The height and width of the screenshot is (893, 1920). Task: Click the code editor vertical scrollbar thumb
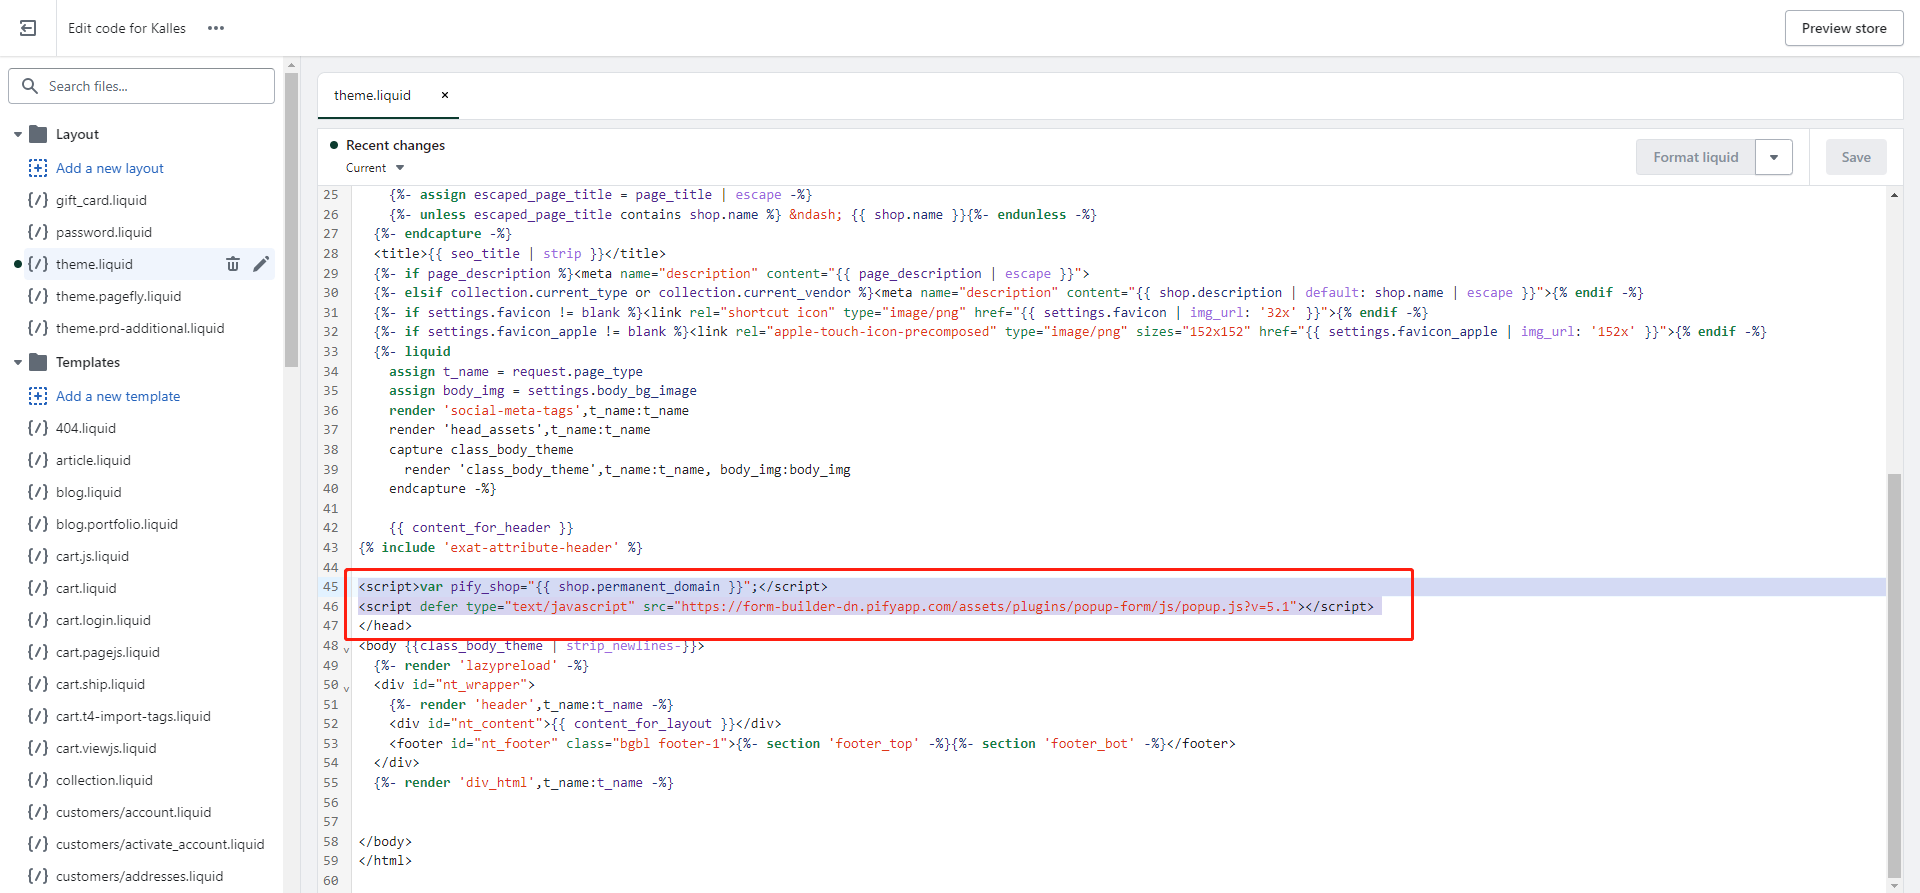[x=1894, y=675]
